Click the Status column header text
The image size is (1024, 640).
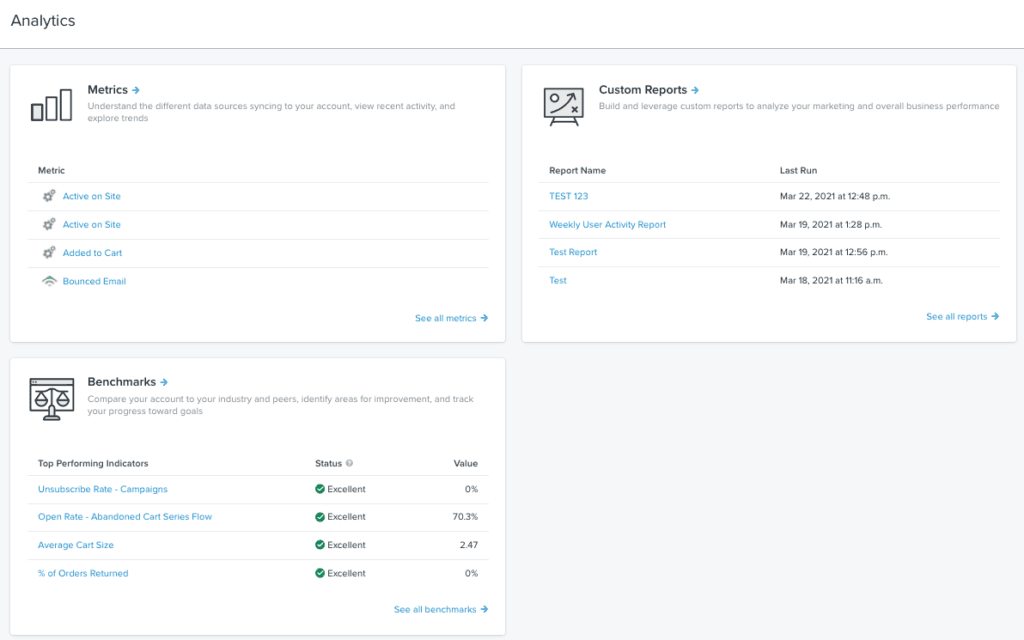[x=328, y=463]
